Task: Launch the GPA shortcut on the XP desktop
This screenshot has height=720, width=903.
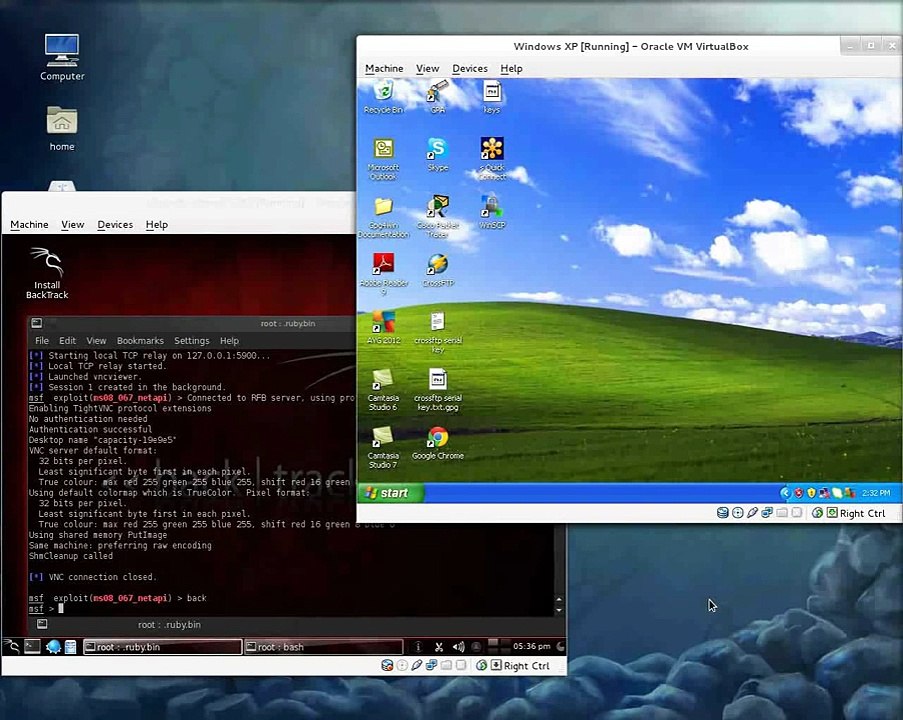Action: tap(438, 97)
